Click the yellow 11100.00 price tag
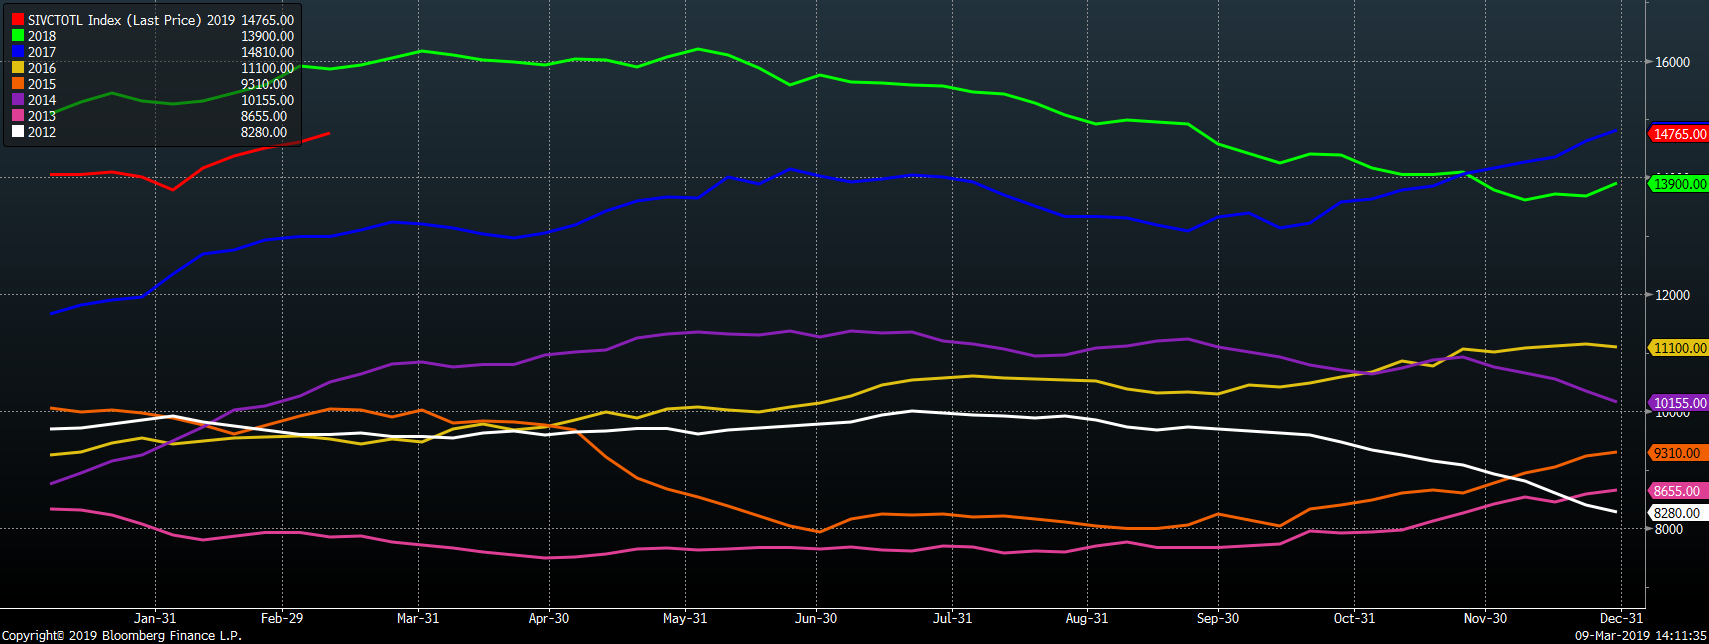1709x644 pixels. [x=1679, y=348]
